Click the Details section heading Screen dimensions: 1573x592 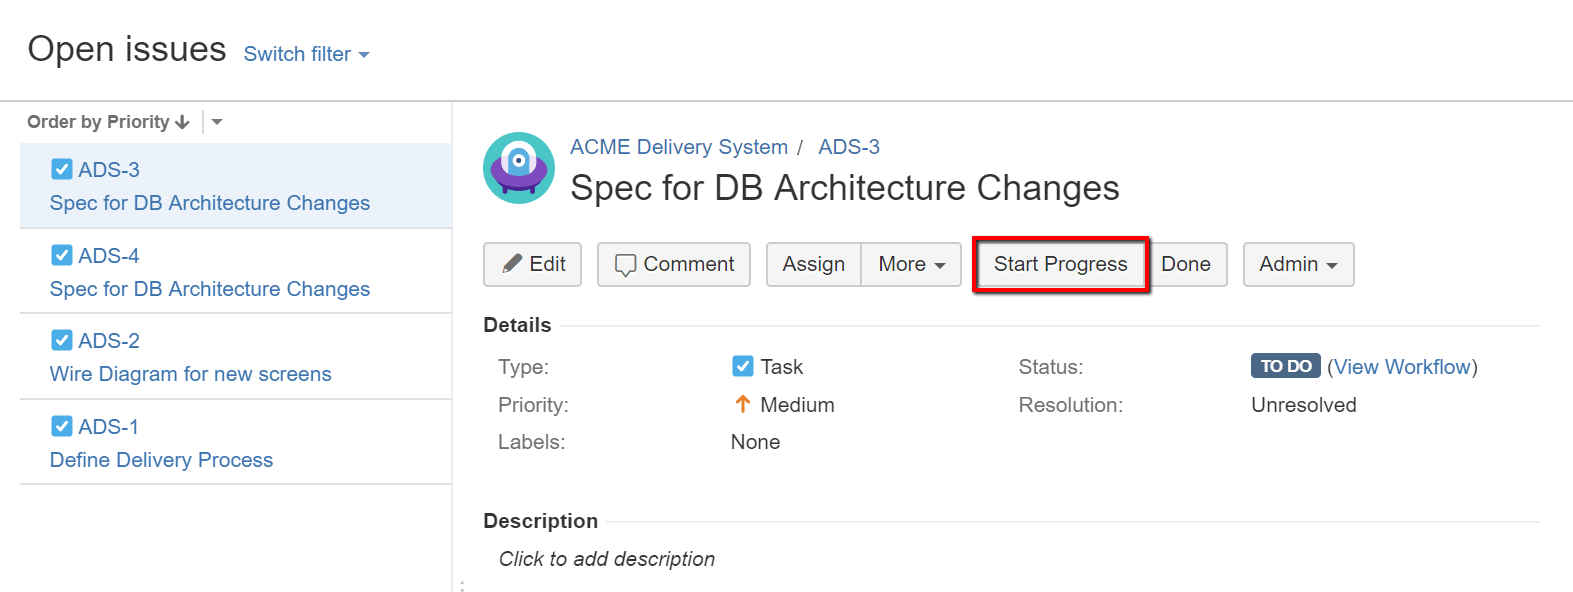[x=517, y=325]
